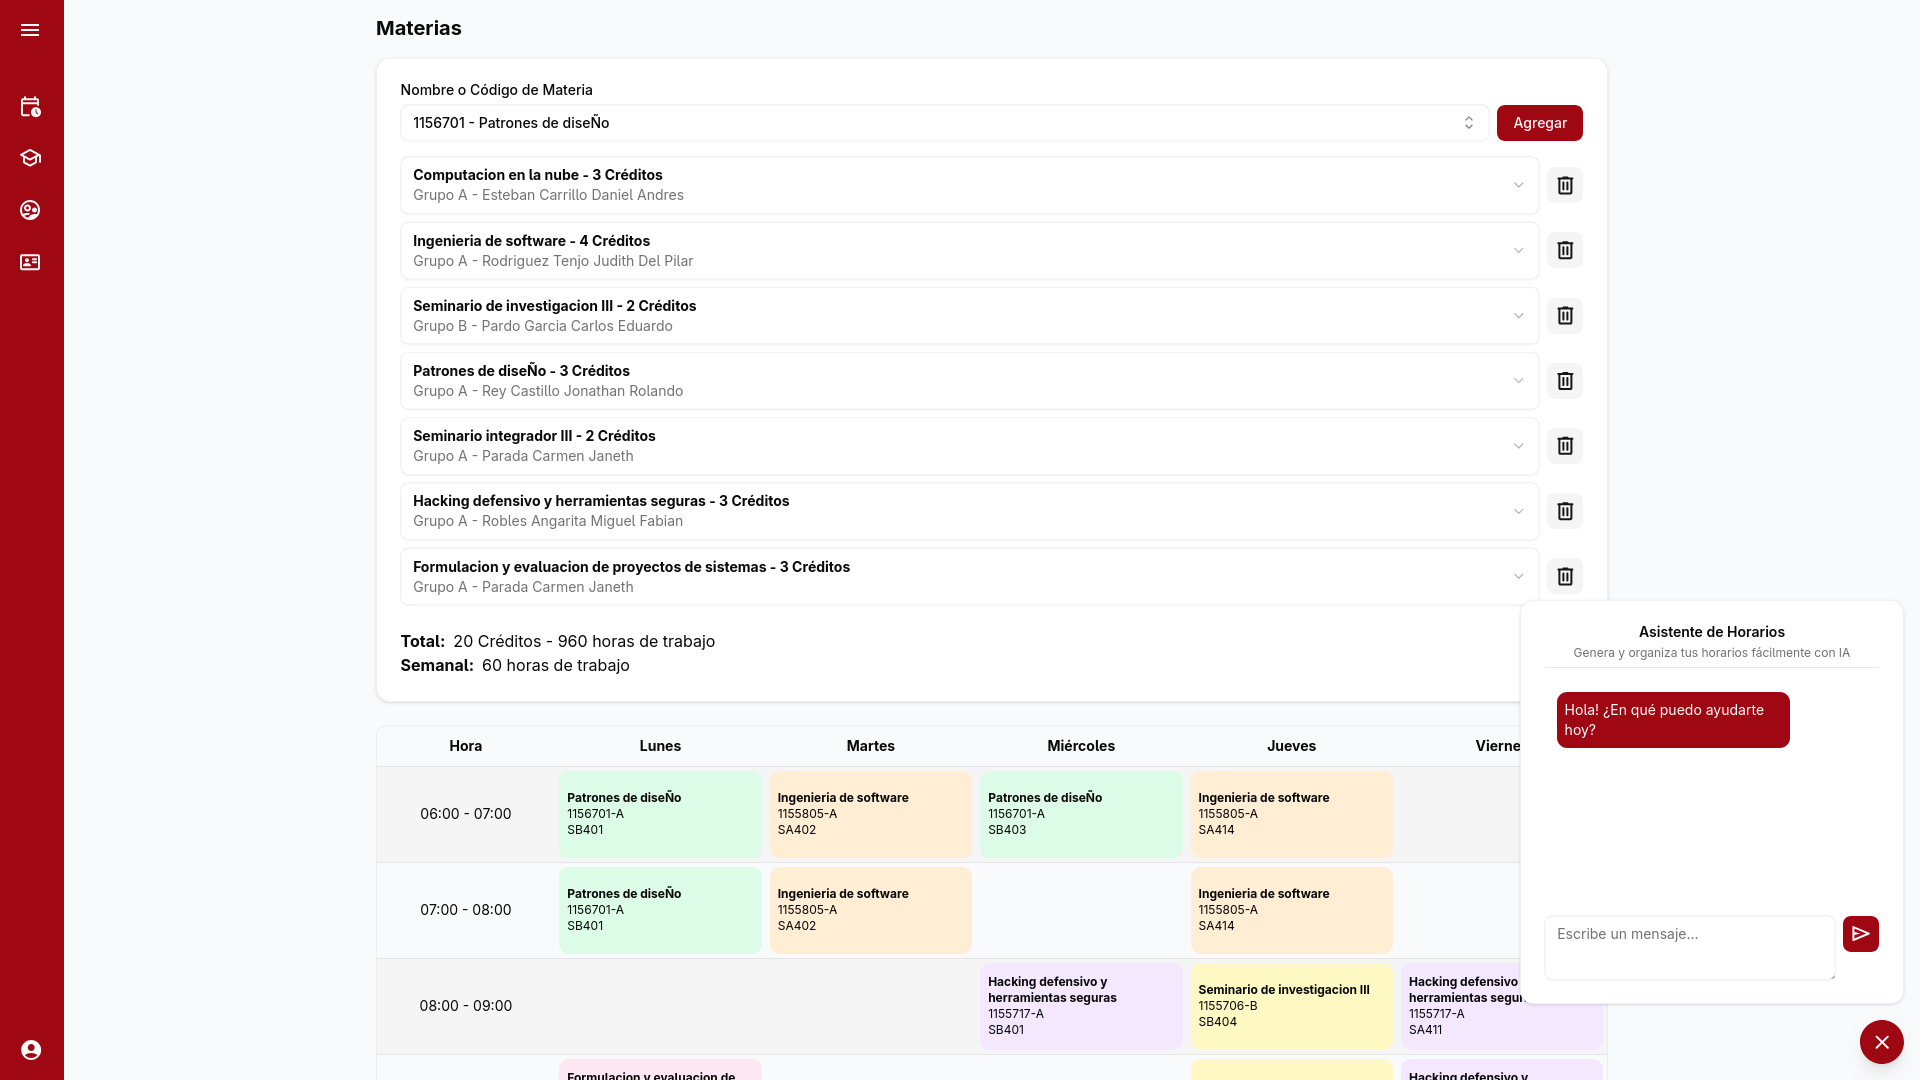Send message in Asistente de Horarios
Screen dimensions: 1920x1080
point(1860,934)
